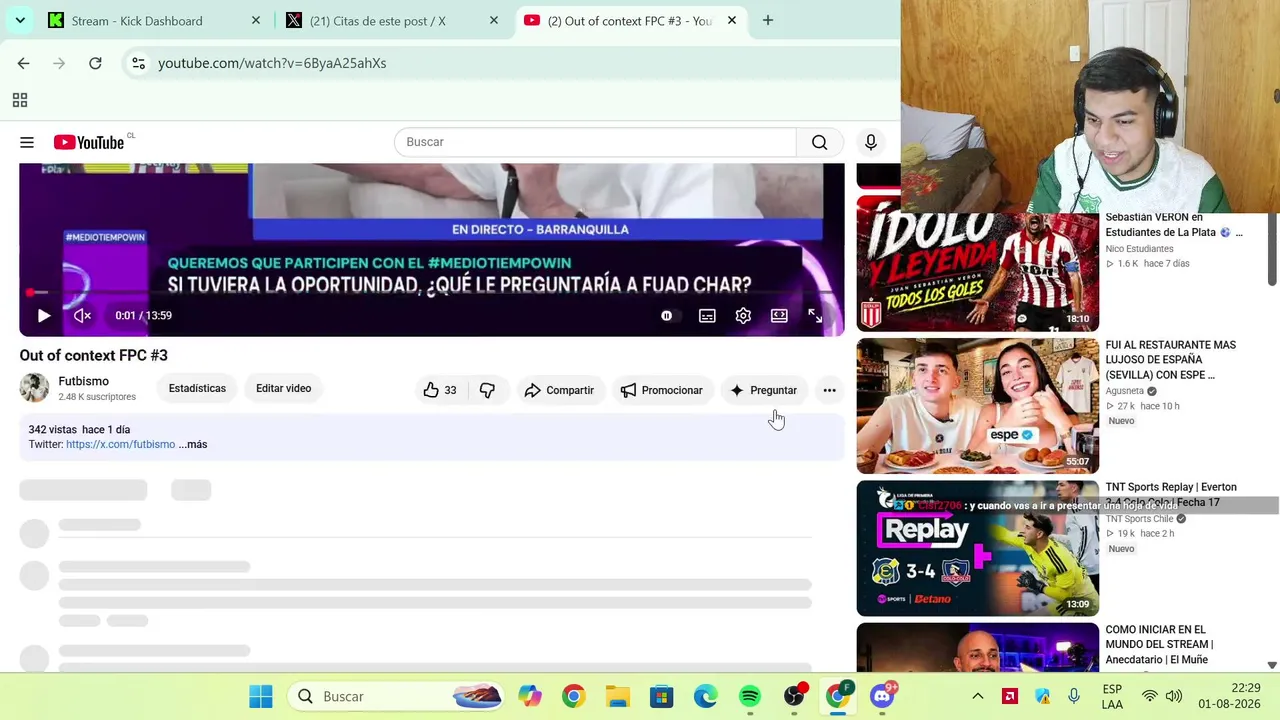Toggle subtitles in the video player
Viewport: 1280px width, 720px height.
pos(707,316)
